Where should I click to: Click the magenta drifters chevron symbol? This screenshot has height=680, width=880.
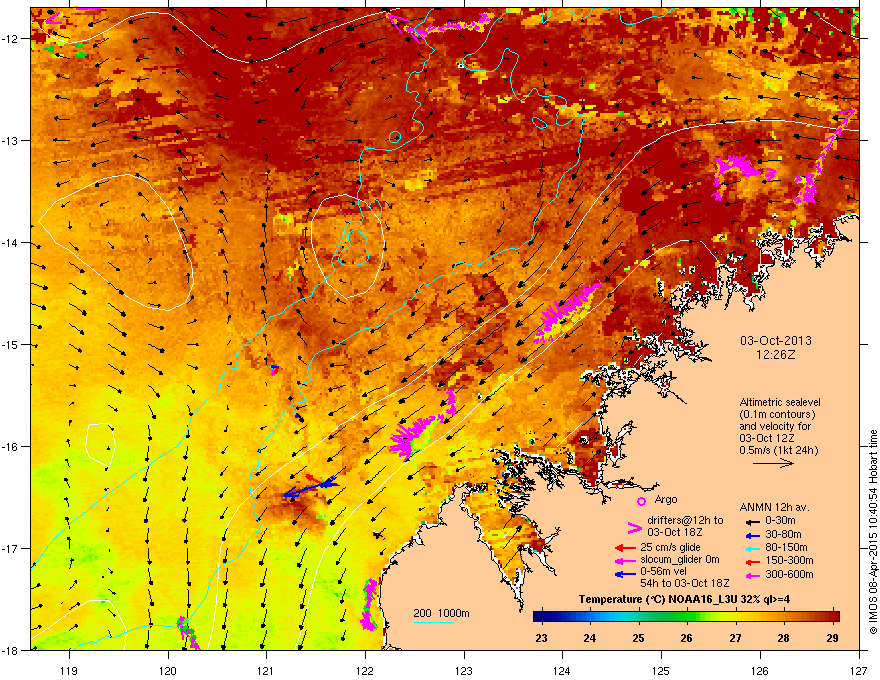pyautogui.click(x=634, y=527)
